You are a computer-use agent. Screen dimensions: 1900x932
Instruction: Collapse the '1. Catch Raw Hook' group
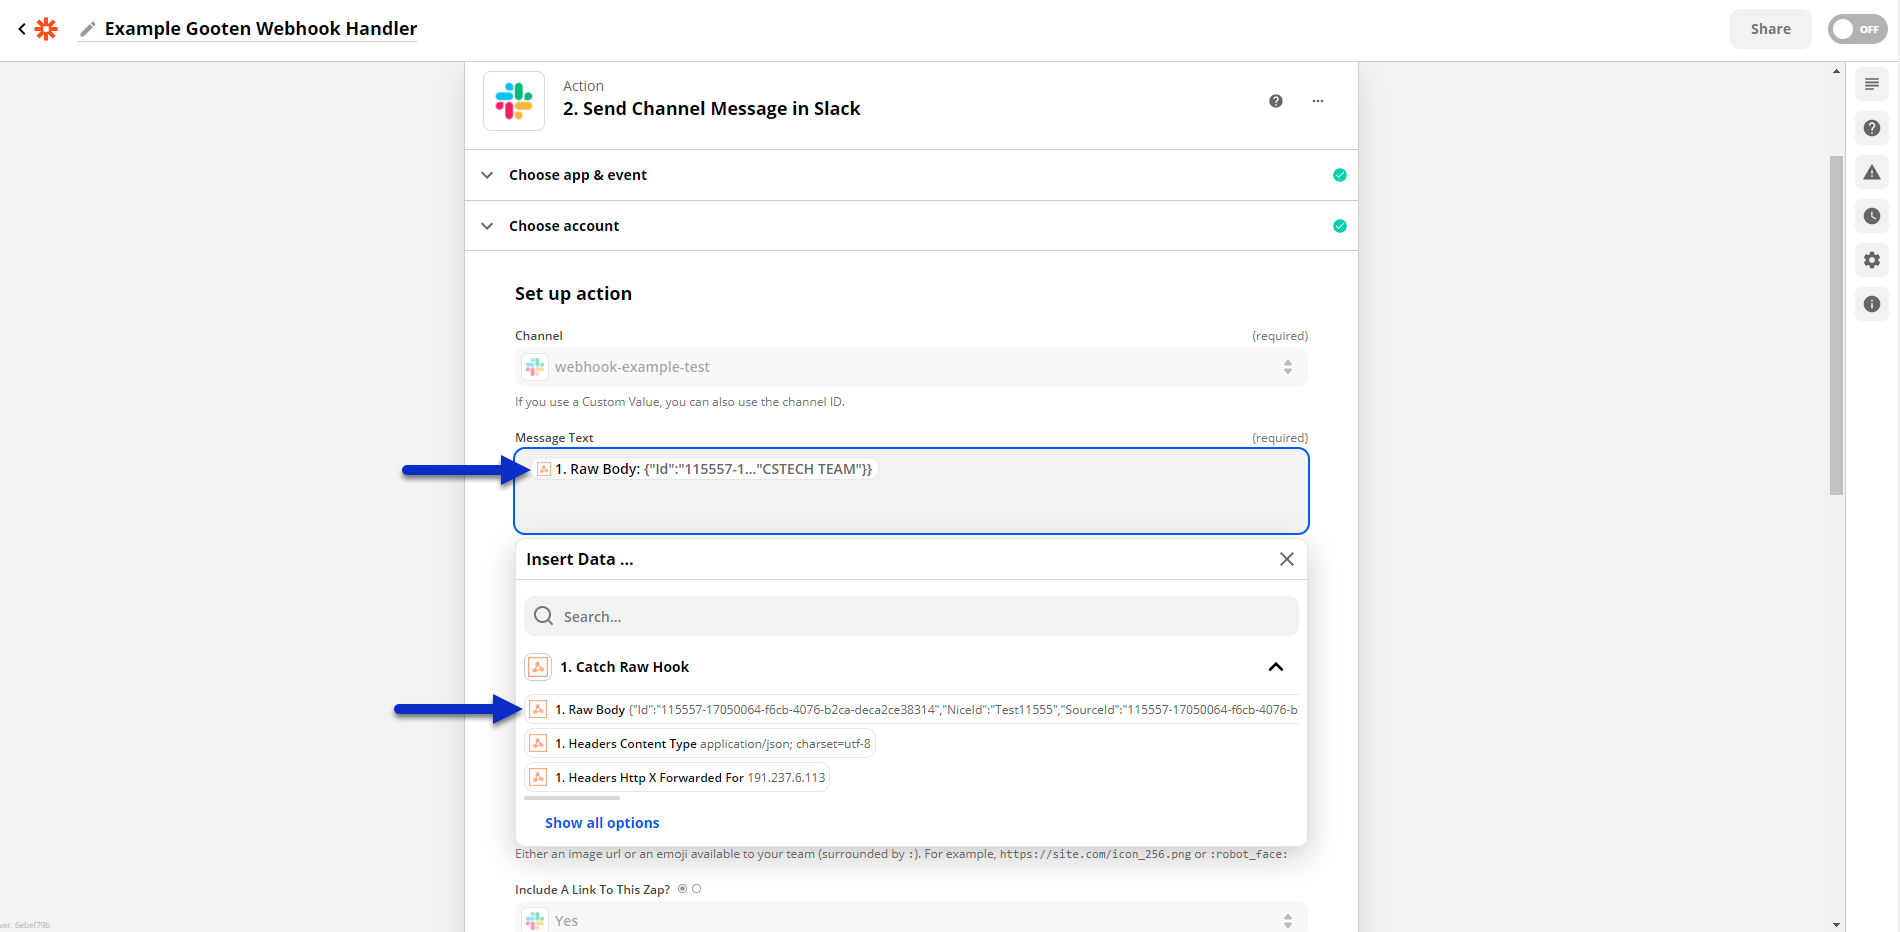1276,667
